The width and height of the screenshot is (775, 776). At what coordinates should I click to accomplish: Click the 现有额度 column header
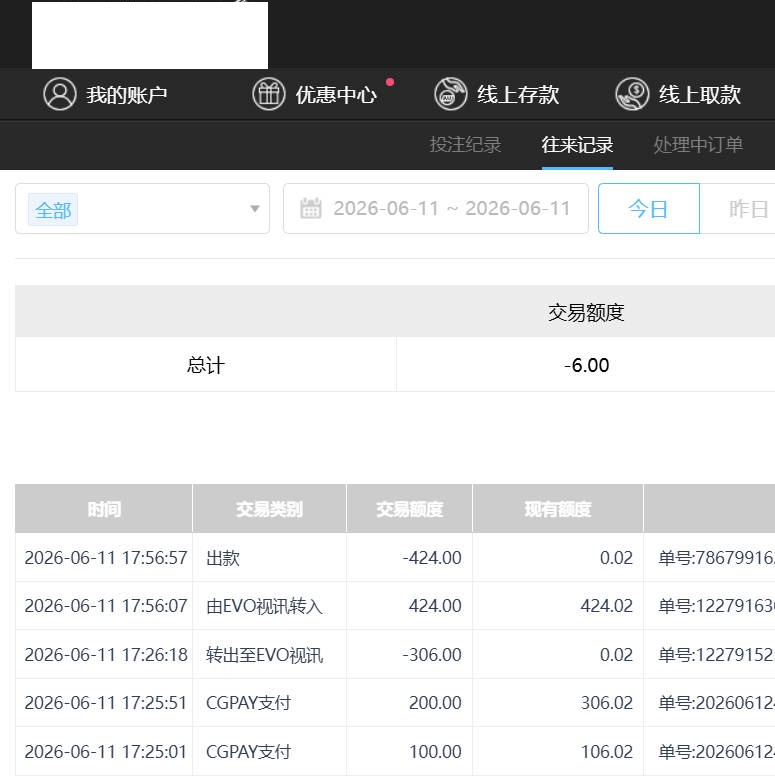click(558, 509)
